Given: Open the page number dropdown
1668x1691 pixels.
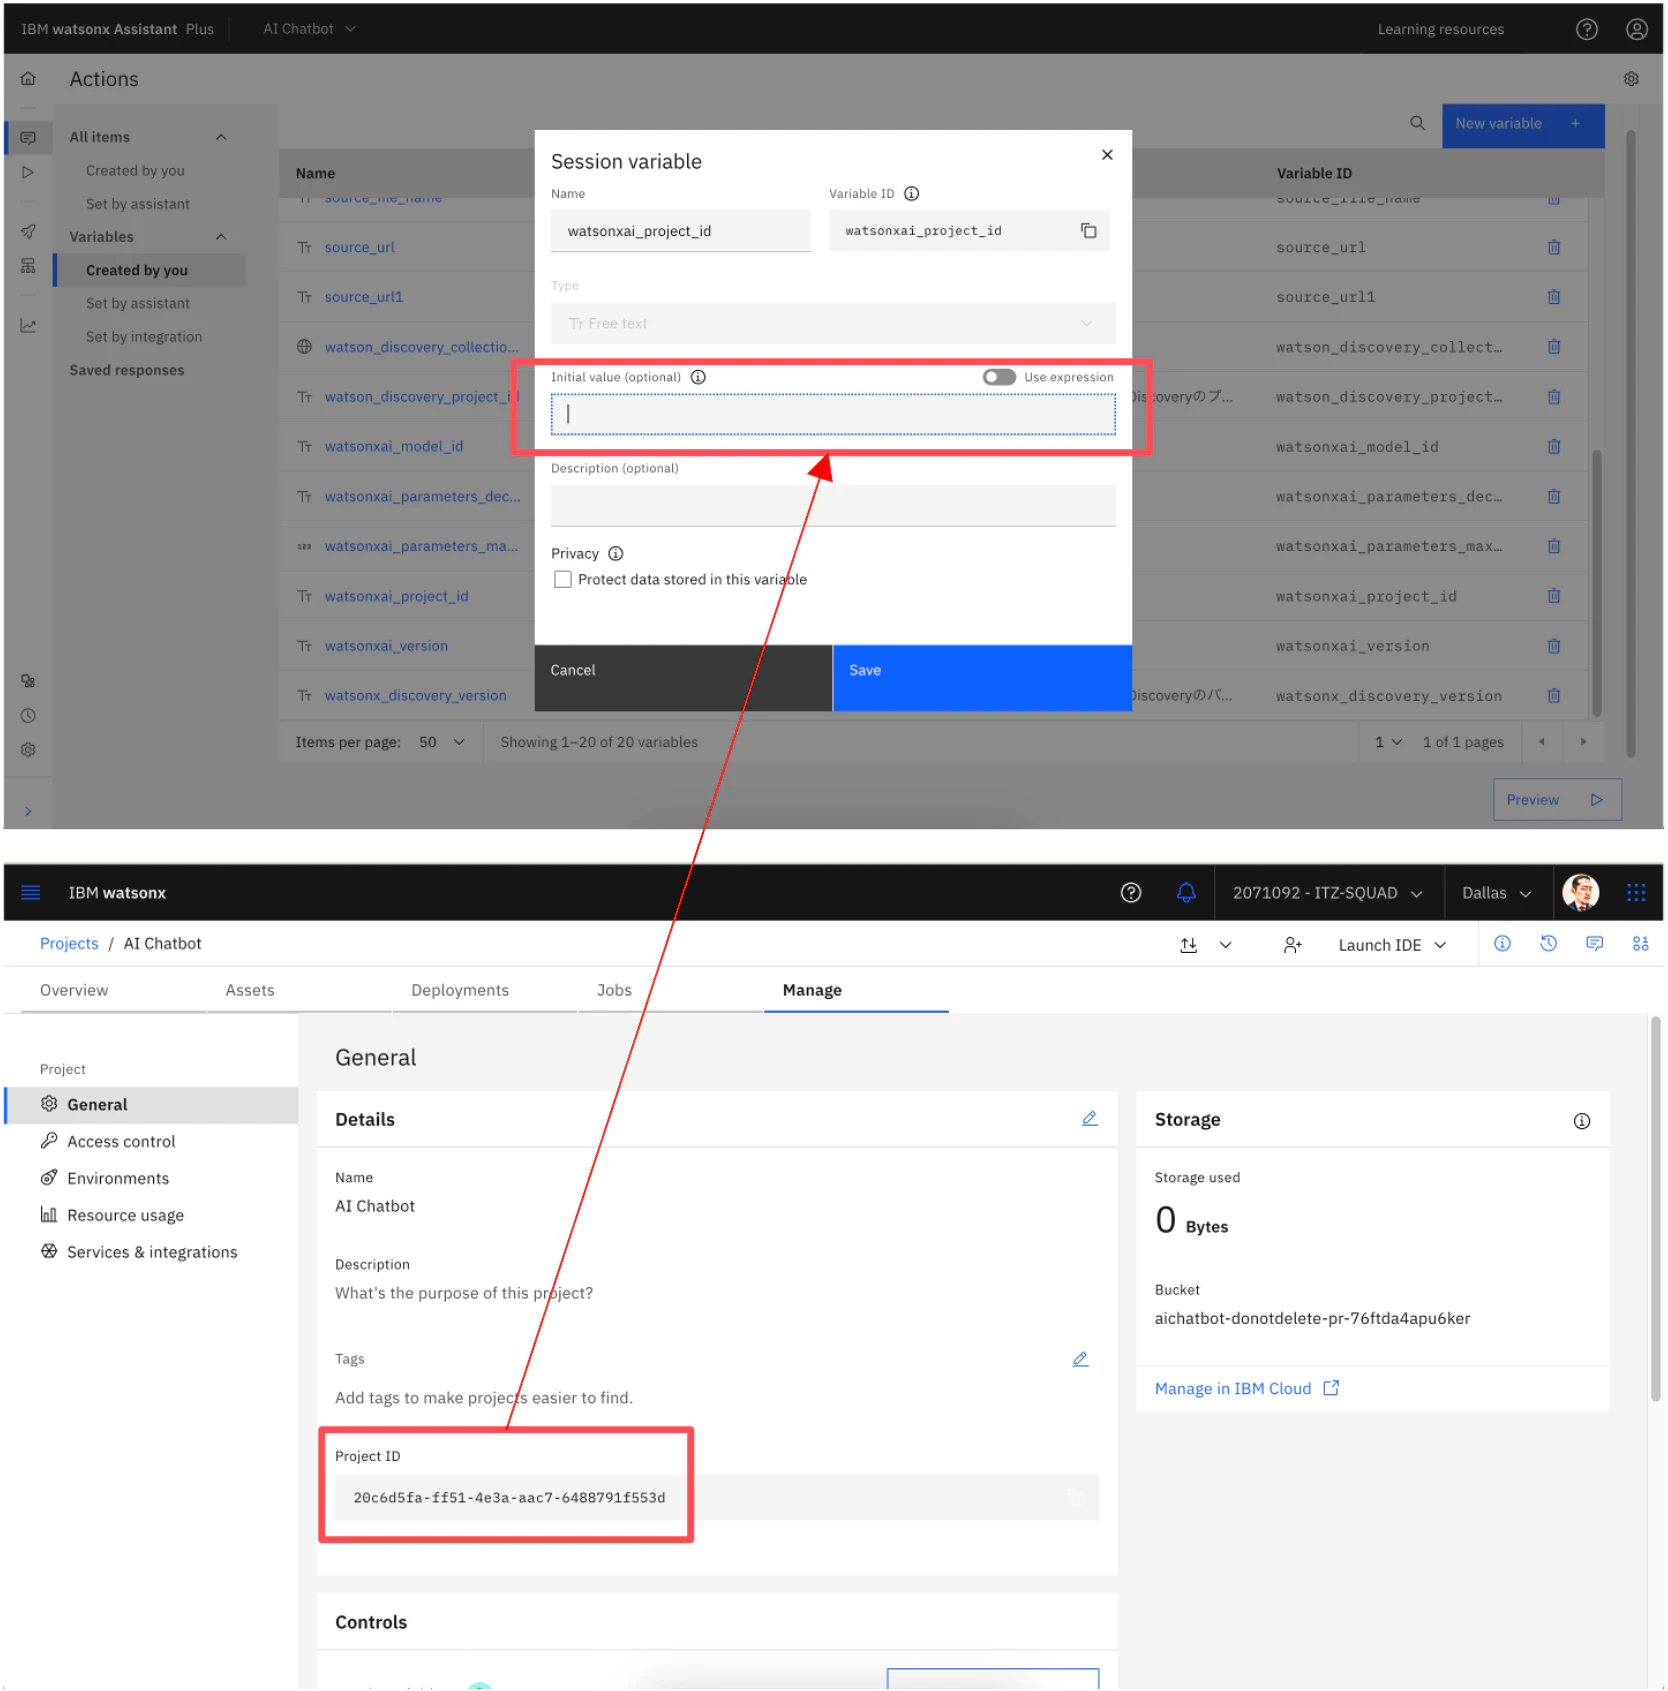Looking at the screenshot, I should point(1388,742).
